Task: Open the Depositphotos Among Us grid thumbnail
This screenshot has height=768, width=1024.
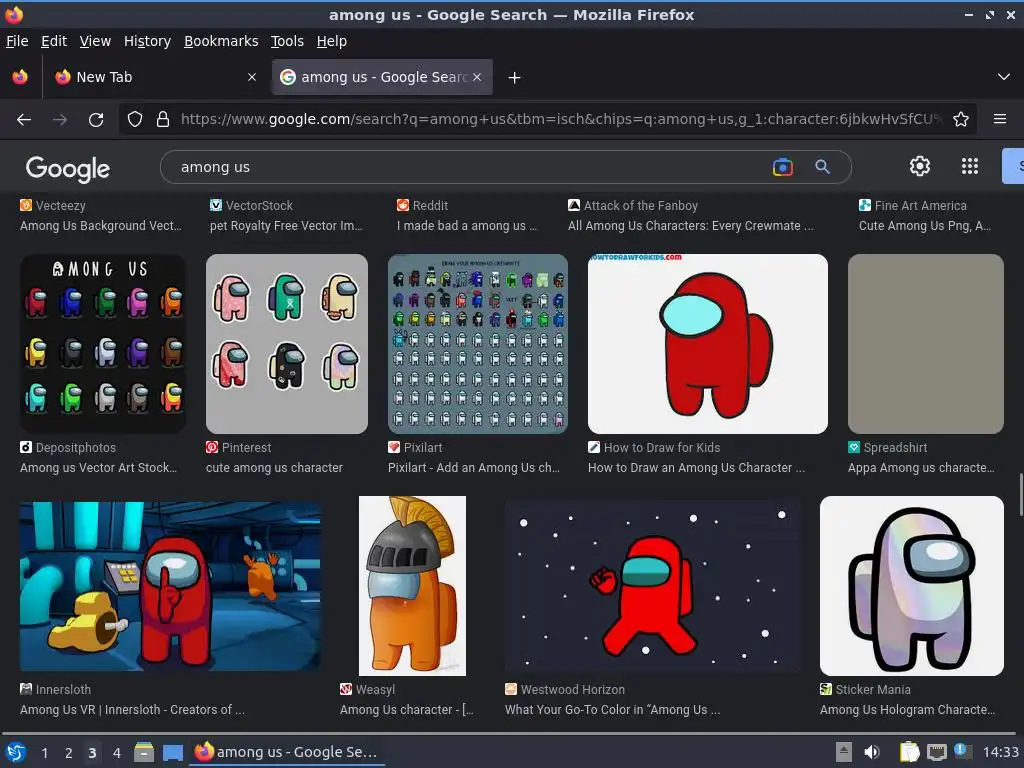Action: (103, 344)
